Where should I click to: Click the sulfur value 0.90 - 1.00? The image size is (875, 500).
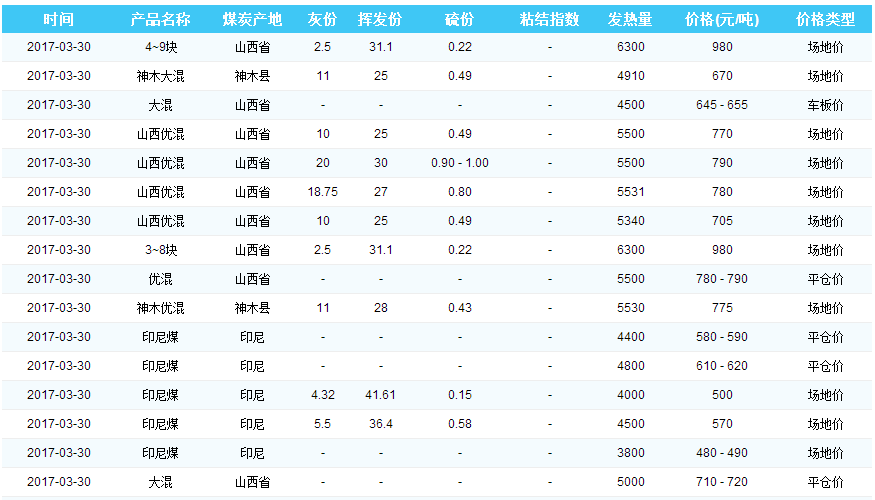(460, 163)
